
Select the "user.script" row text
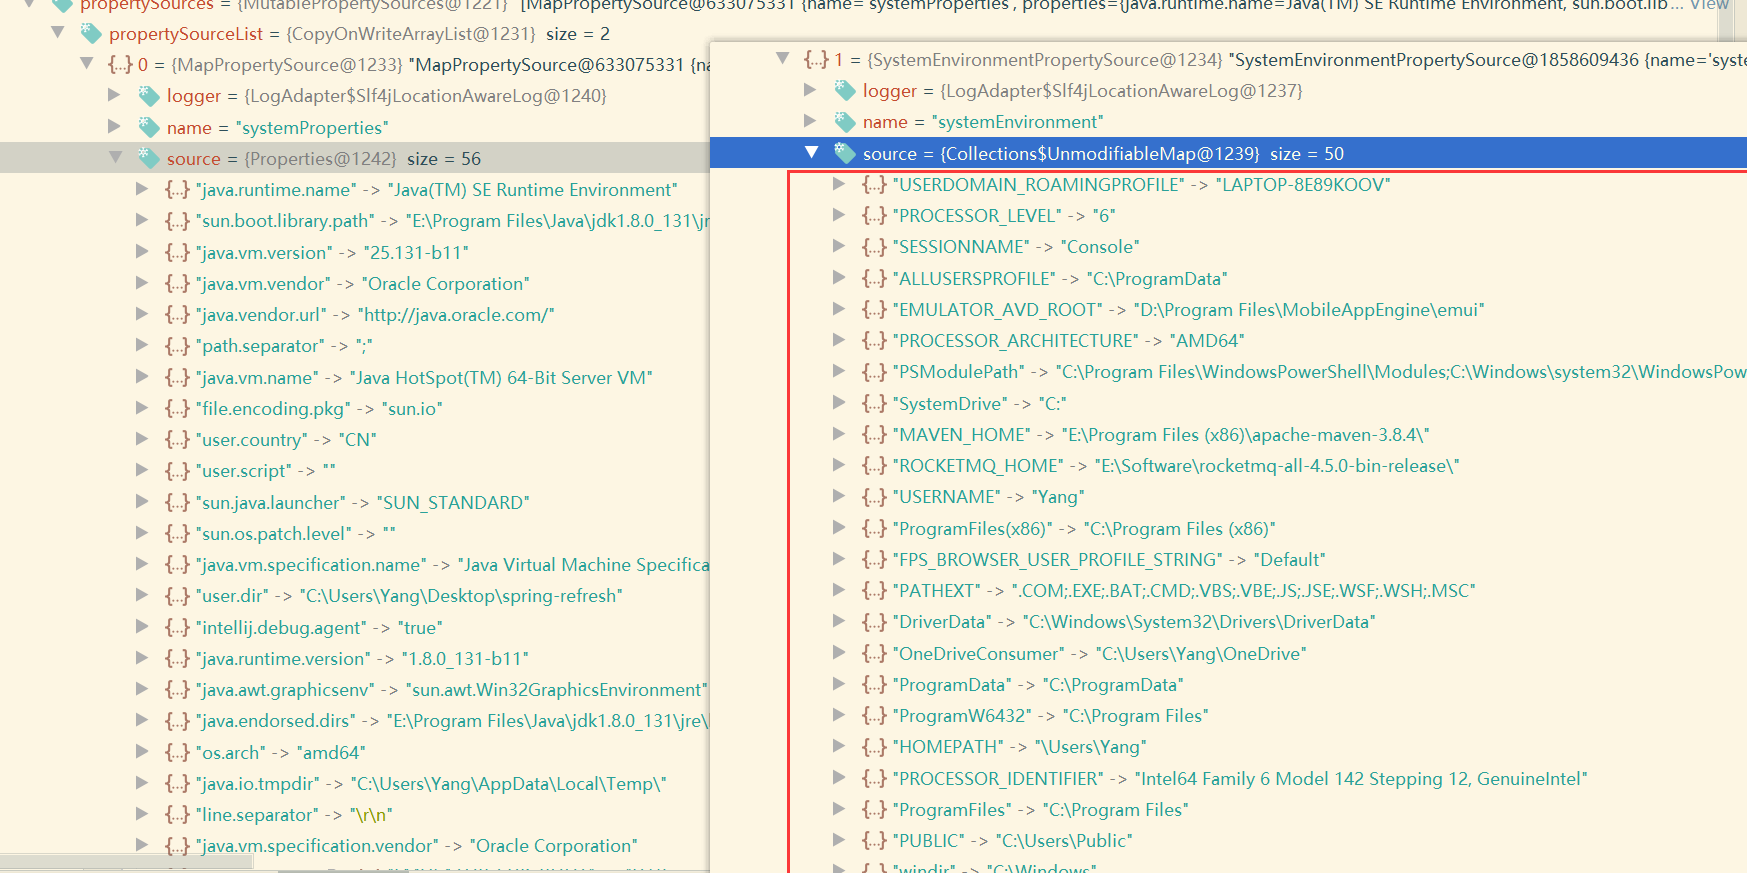click(x=266, y=471)
